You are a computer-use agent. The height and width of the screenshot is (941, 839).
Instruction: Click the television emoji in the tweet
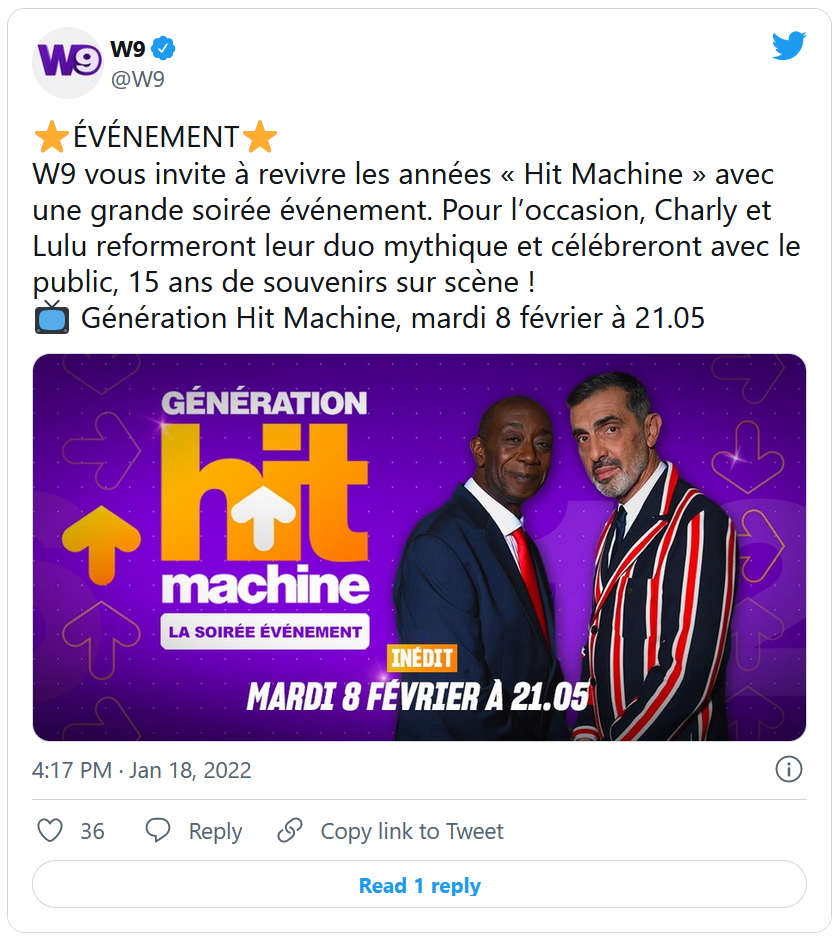(51, 319)
